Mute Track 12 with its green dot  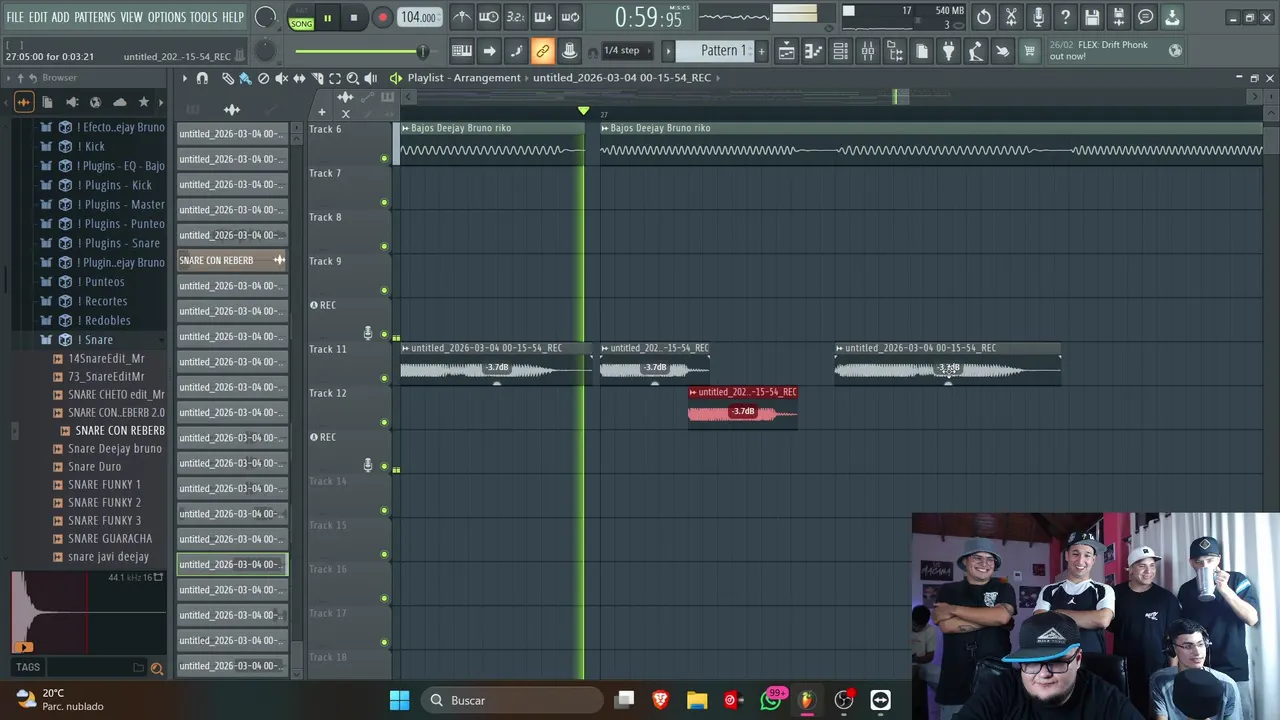(384, 423)
